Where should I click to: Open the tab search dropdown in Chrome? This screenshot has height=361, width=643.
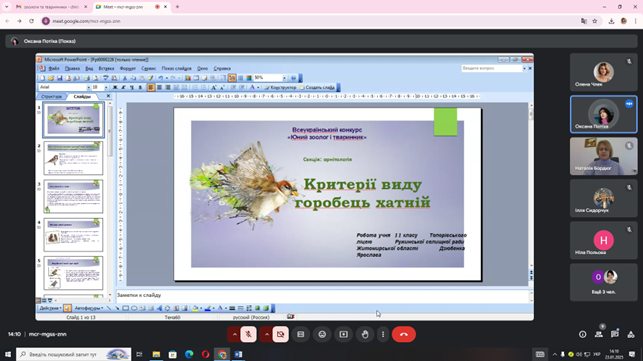[6, 7]
